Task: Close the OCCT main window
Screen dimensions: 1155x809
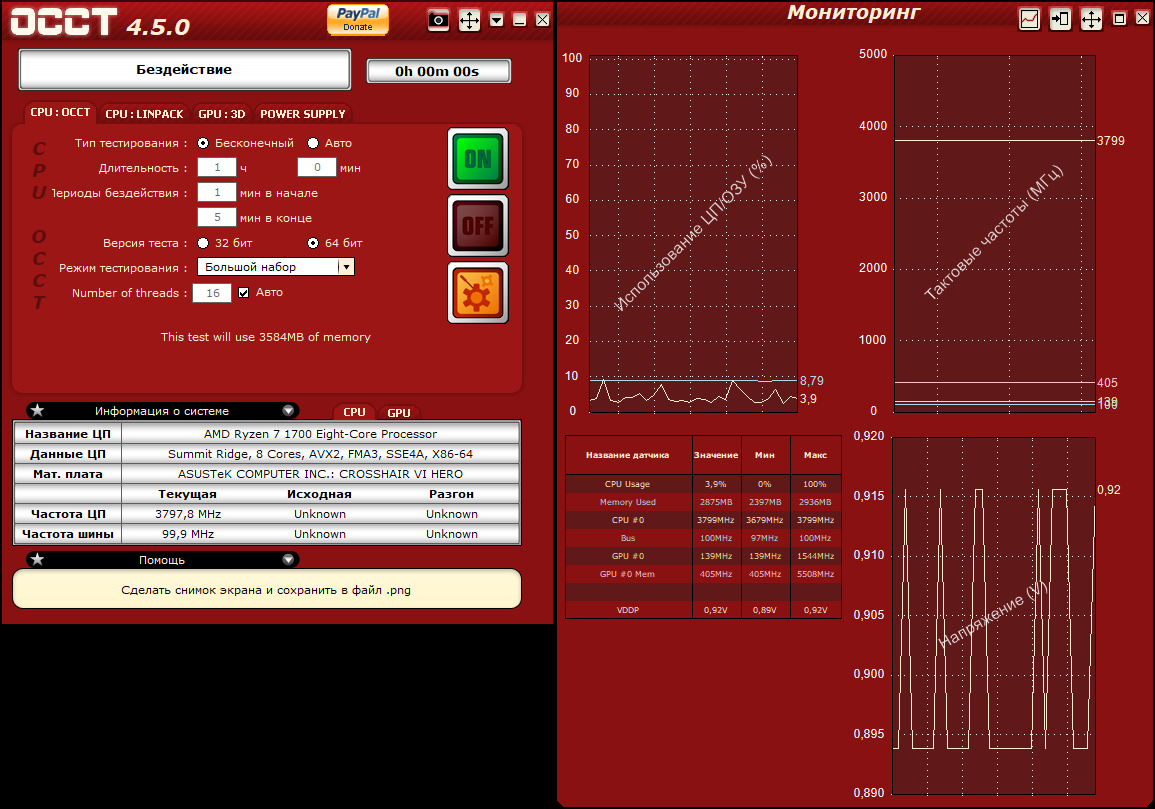Action: pos(542,20)
